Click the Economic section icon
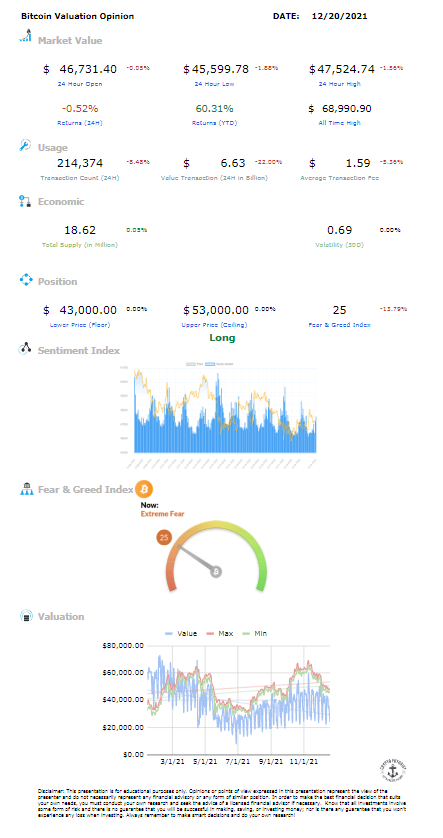This screenshot has width=443, height=838. [x=25, y=201]
